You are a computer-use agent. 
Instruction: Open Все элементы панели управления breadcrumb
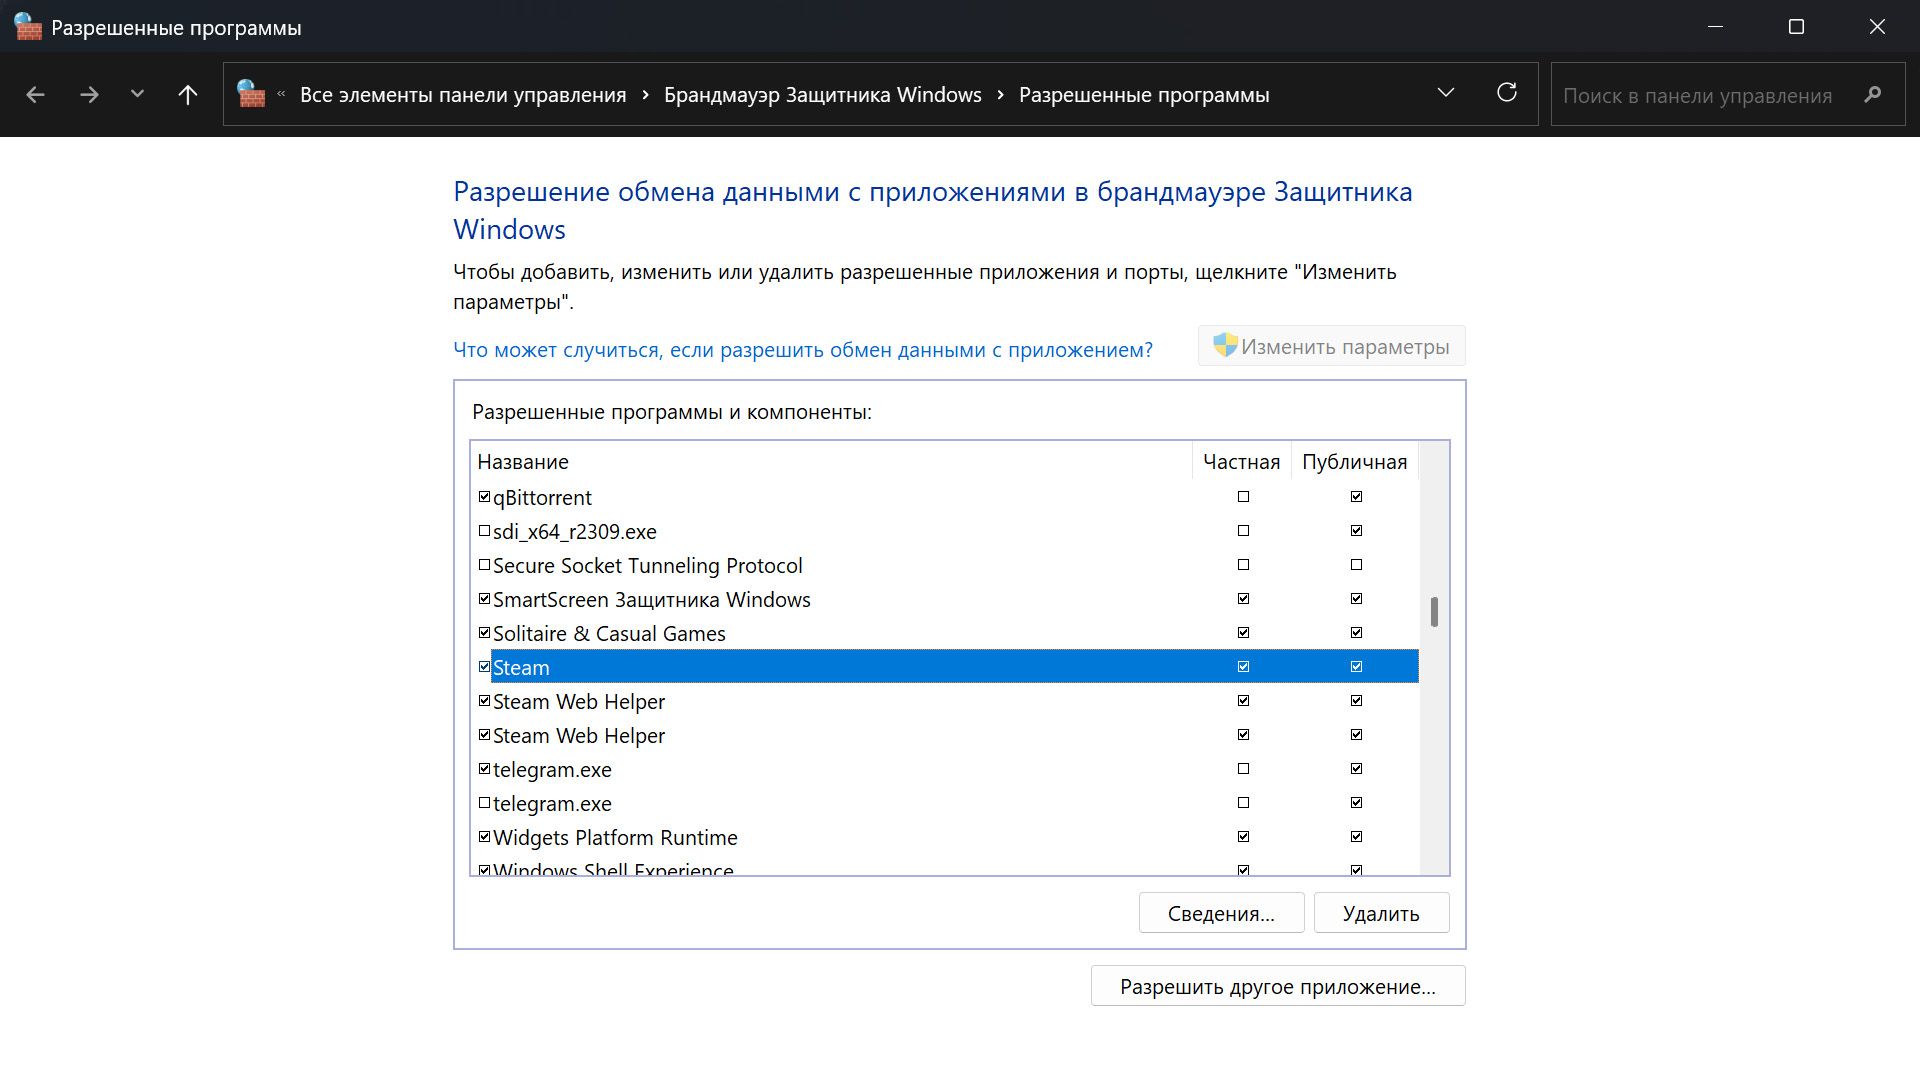(462, 95)
